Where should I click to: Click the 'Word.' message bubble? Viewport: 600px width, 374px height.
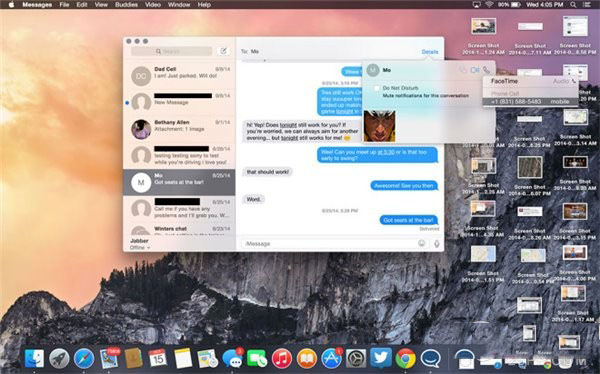click(x=253, y=199)
